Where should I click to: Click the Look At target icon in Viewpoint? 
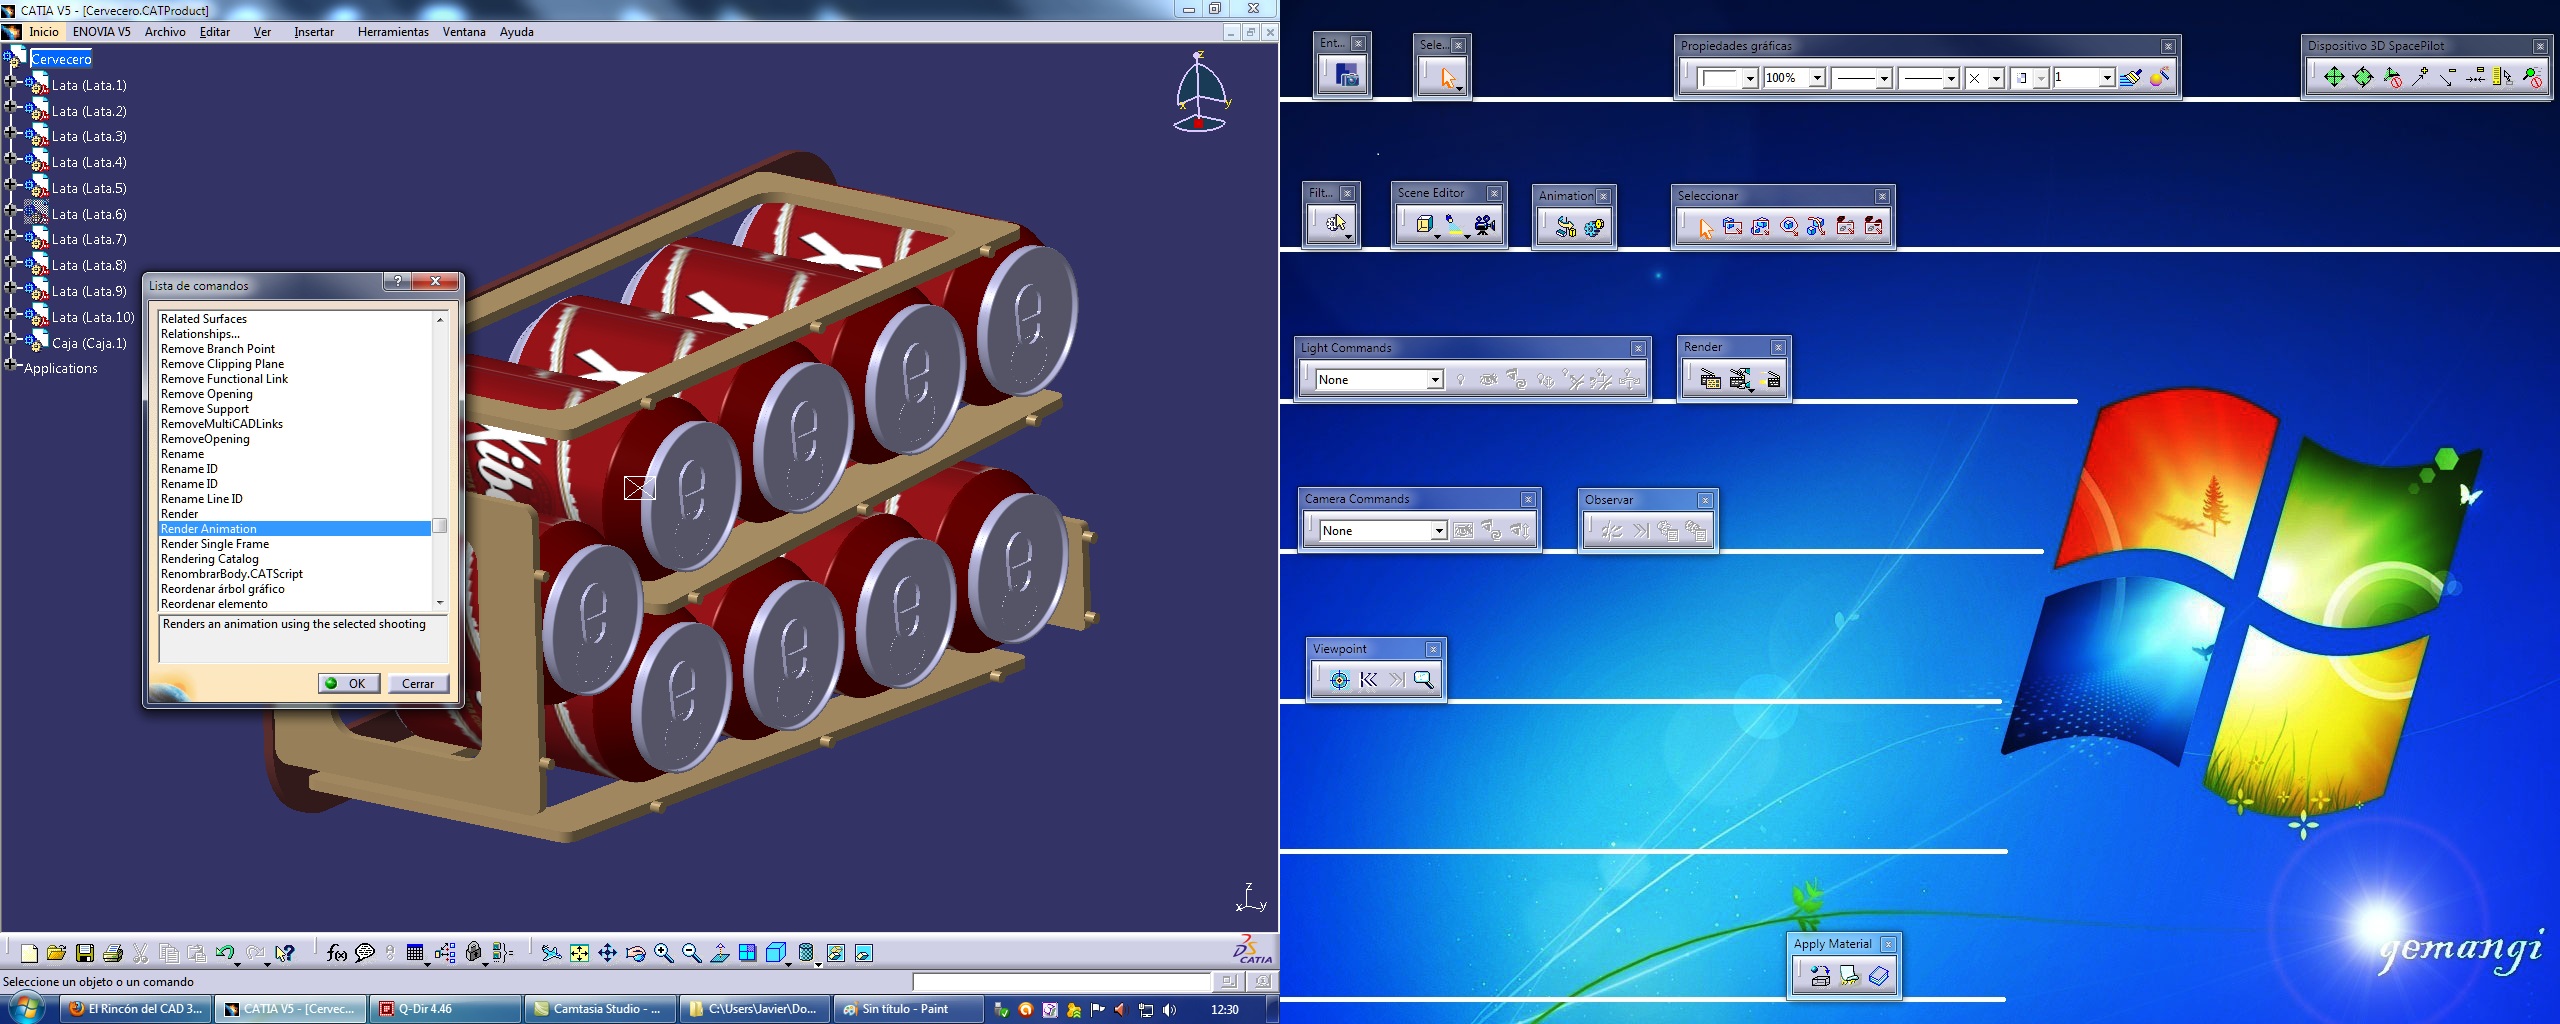[x=1340, y=681]
